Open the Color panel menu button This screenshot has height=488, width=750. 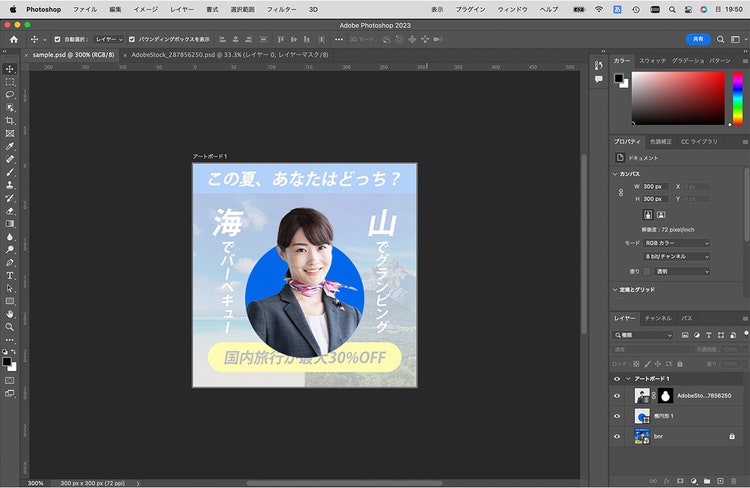coord(745,61)
